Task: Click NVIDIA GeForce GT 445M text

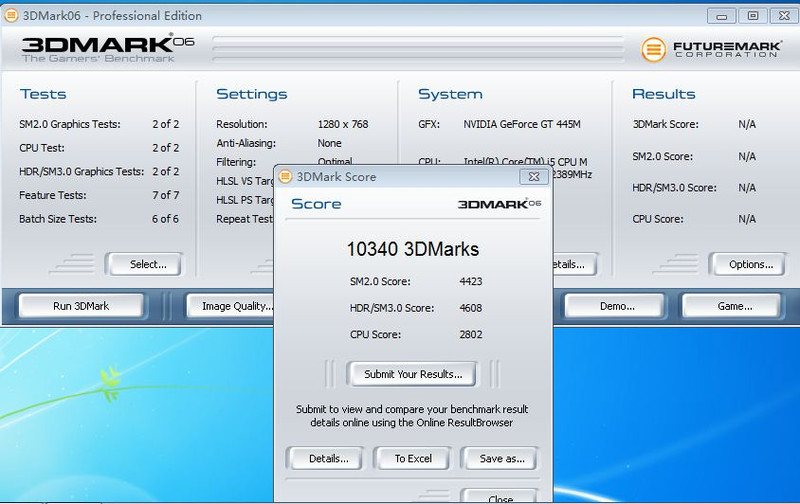Action: point(522,124)
